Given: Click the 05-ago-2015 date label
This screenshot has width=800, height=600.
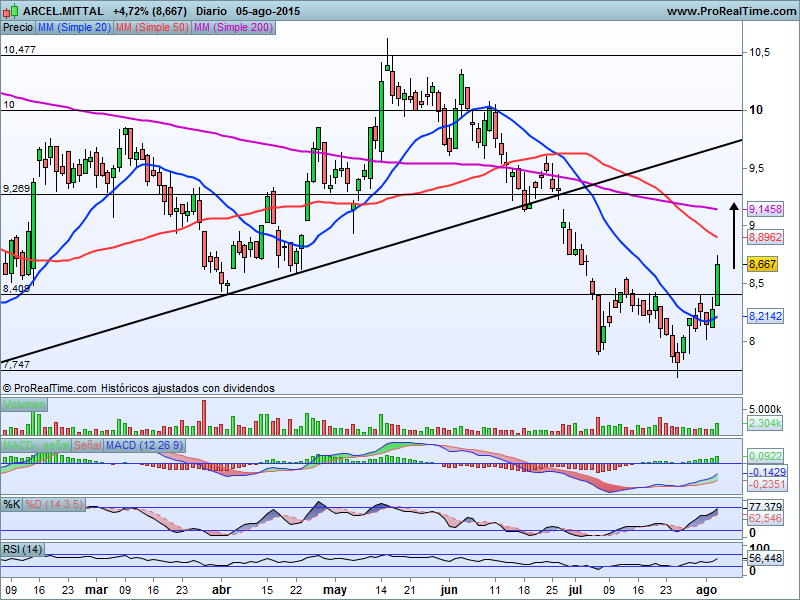Looking at the screenshot, I should pyautogui.click(x=268, y=11).
